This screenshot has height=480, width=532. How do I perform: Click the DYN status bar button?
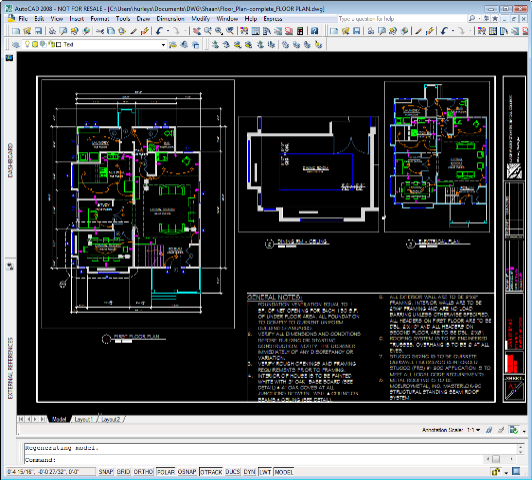[x=249, y=472]
